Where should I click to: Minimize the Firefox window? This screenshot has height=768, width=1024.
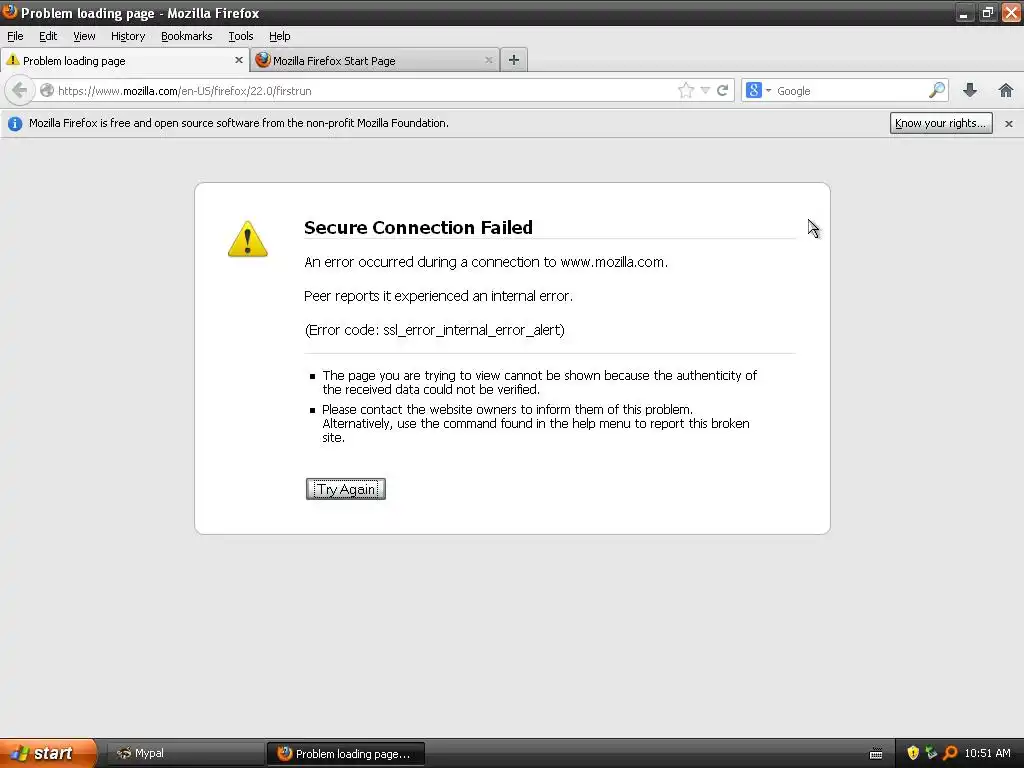click(x=963, y=13)
